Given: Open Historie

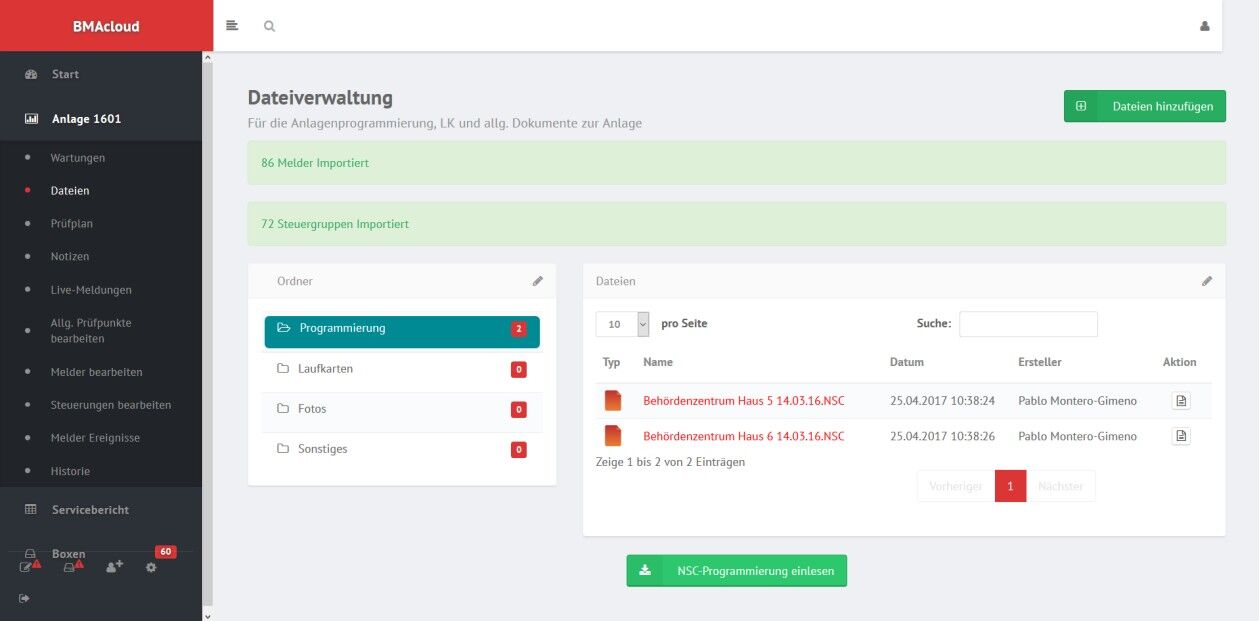Looking at the screenshot, I should coord(70,471).
